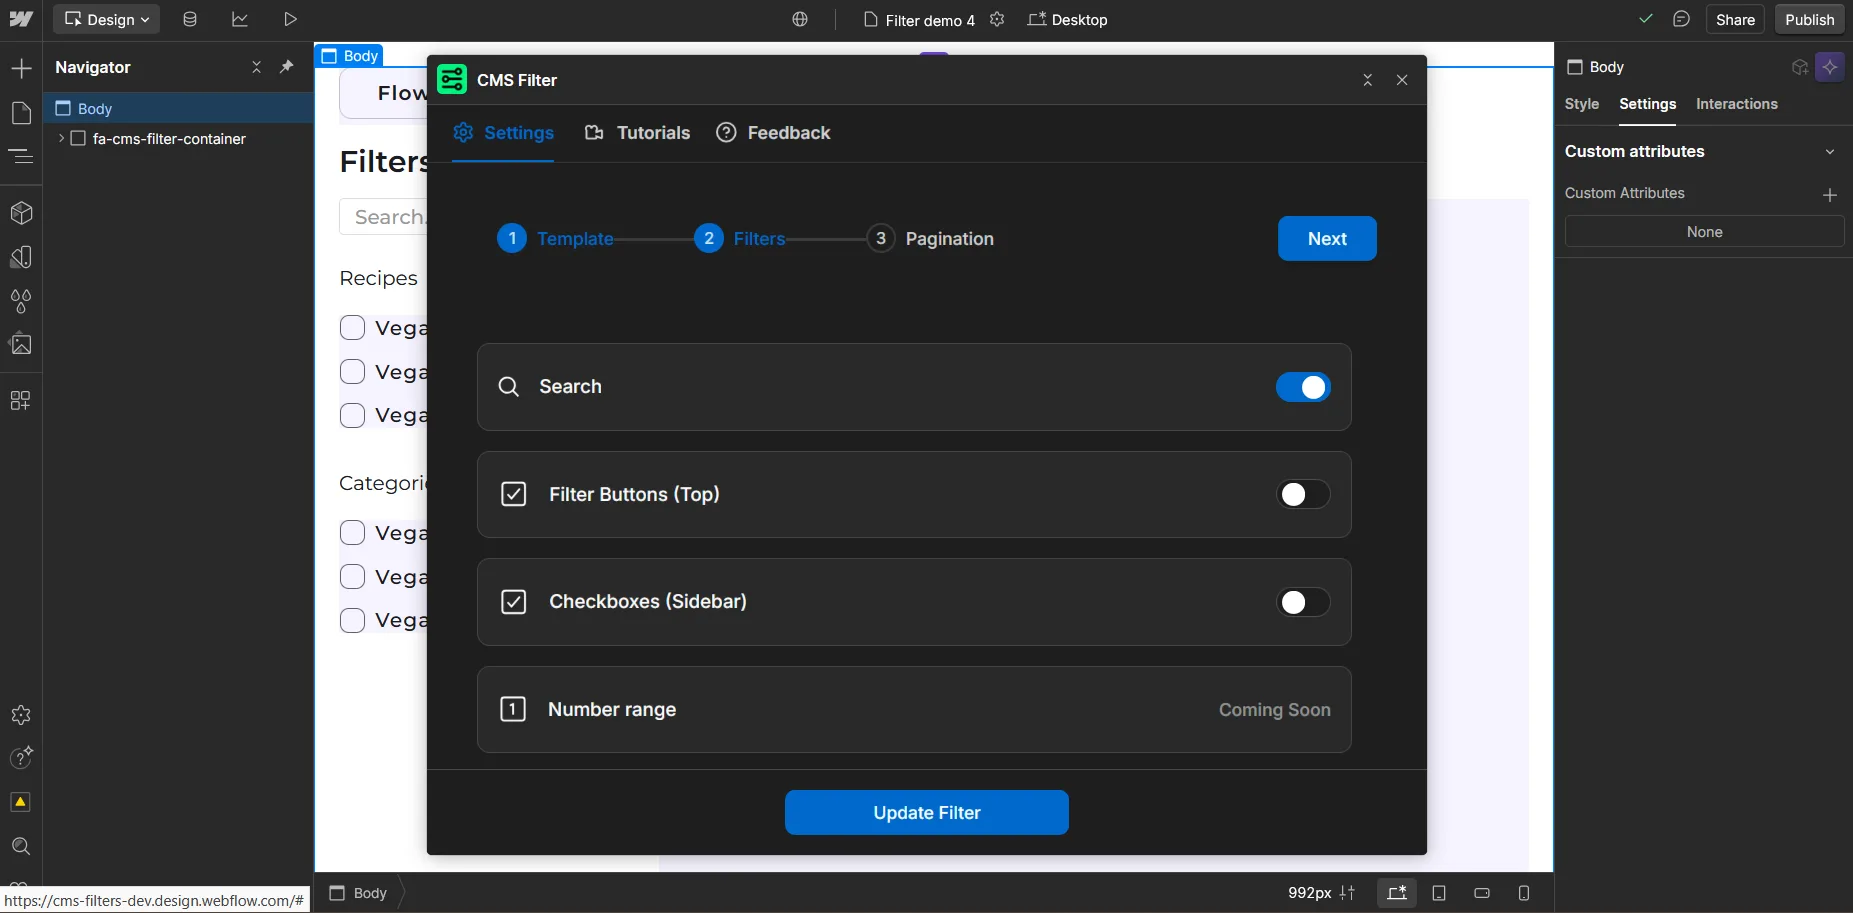The width and height of the screenshot is (1853, 913).
Task: Open page settings gear beside Filter demo 4
Action: tap(997, 19)
